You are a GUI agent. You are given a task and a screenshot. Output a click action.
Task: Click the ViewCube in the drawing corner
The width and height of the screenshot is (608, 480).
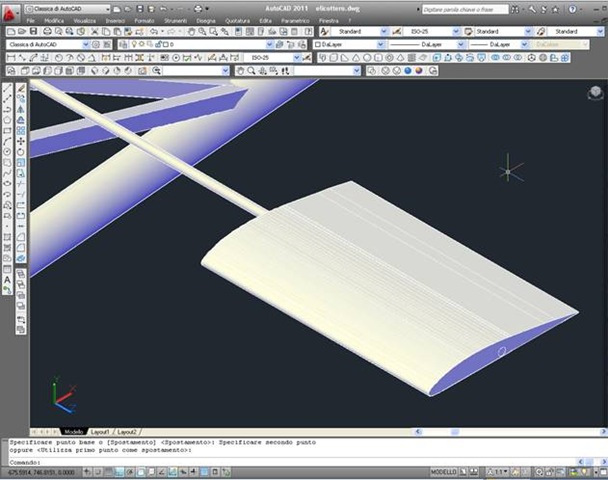595,93
